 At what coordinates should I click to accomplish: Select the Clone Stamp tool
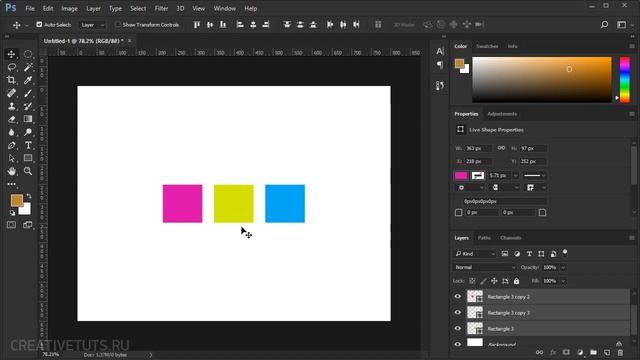pyautogui.click(x=11, y=106)
